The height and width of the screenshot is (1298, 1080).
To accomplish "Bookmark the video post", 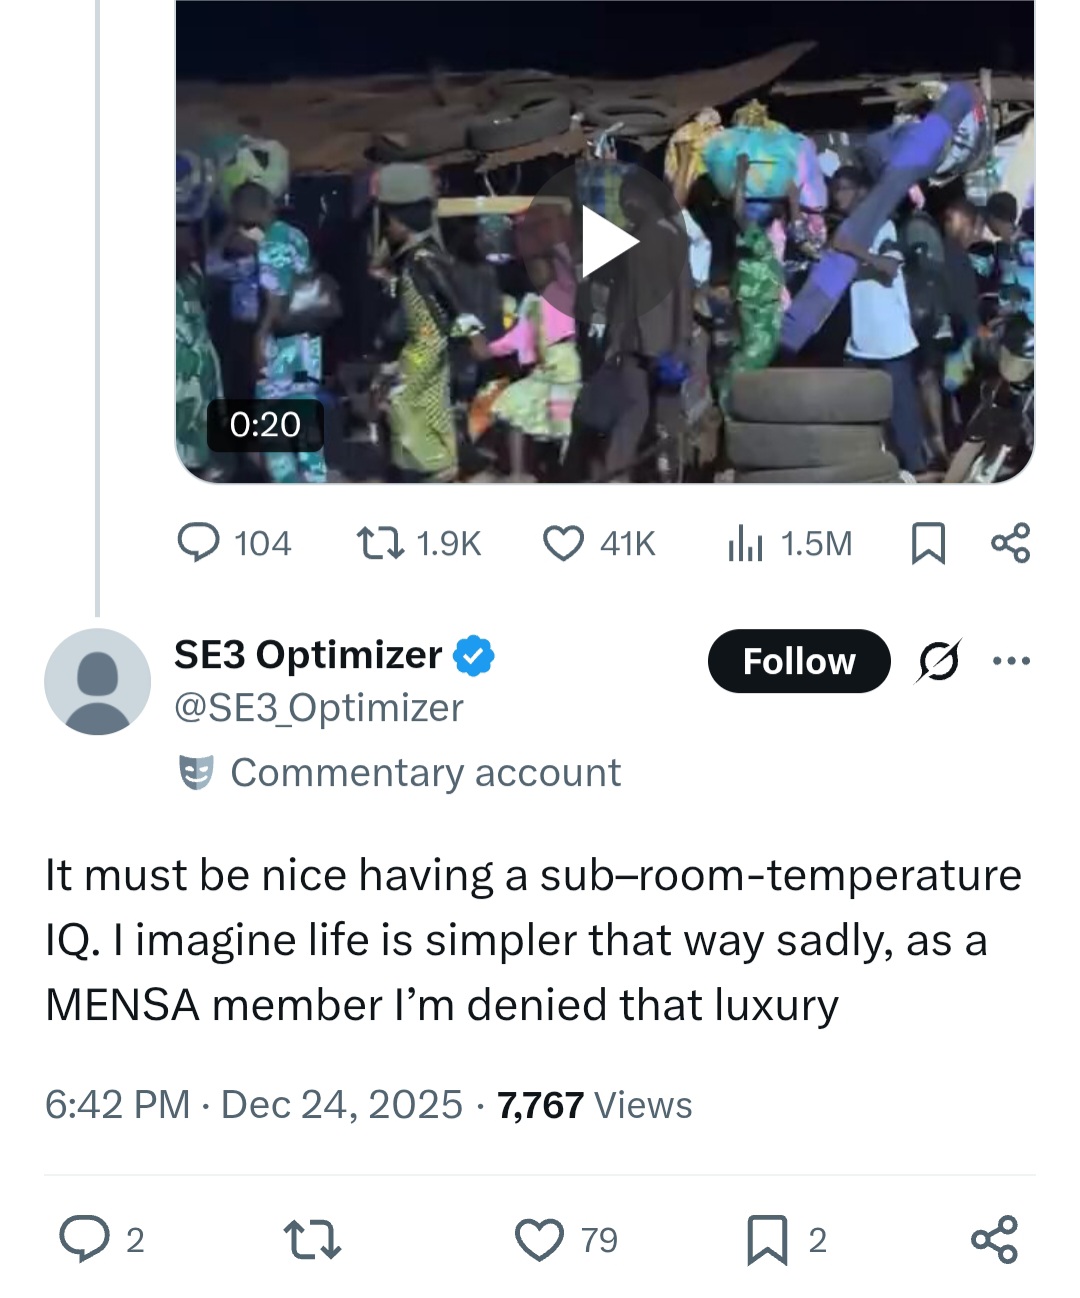I will pyautogui.click(x=928, y=543).
